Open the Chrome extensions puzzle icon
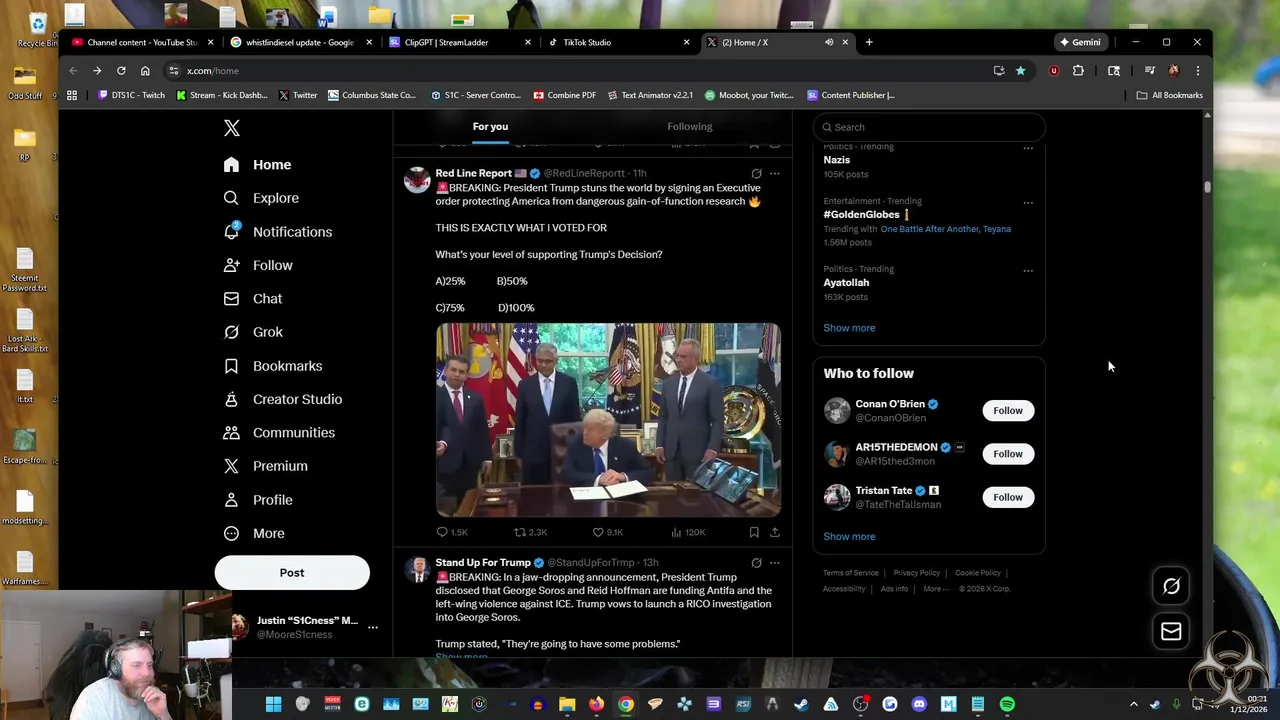This screenshot has height=720, width=1280. pyautogui.click(x=1078, y=71)
